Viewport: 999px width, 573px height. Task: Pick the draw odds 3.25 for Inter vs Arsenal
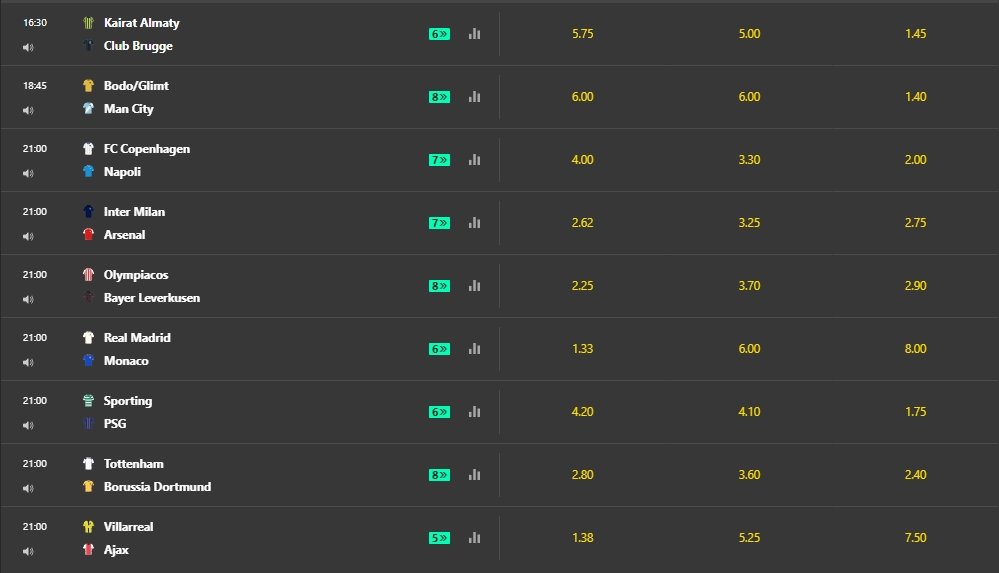tap(749, 223)
